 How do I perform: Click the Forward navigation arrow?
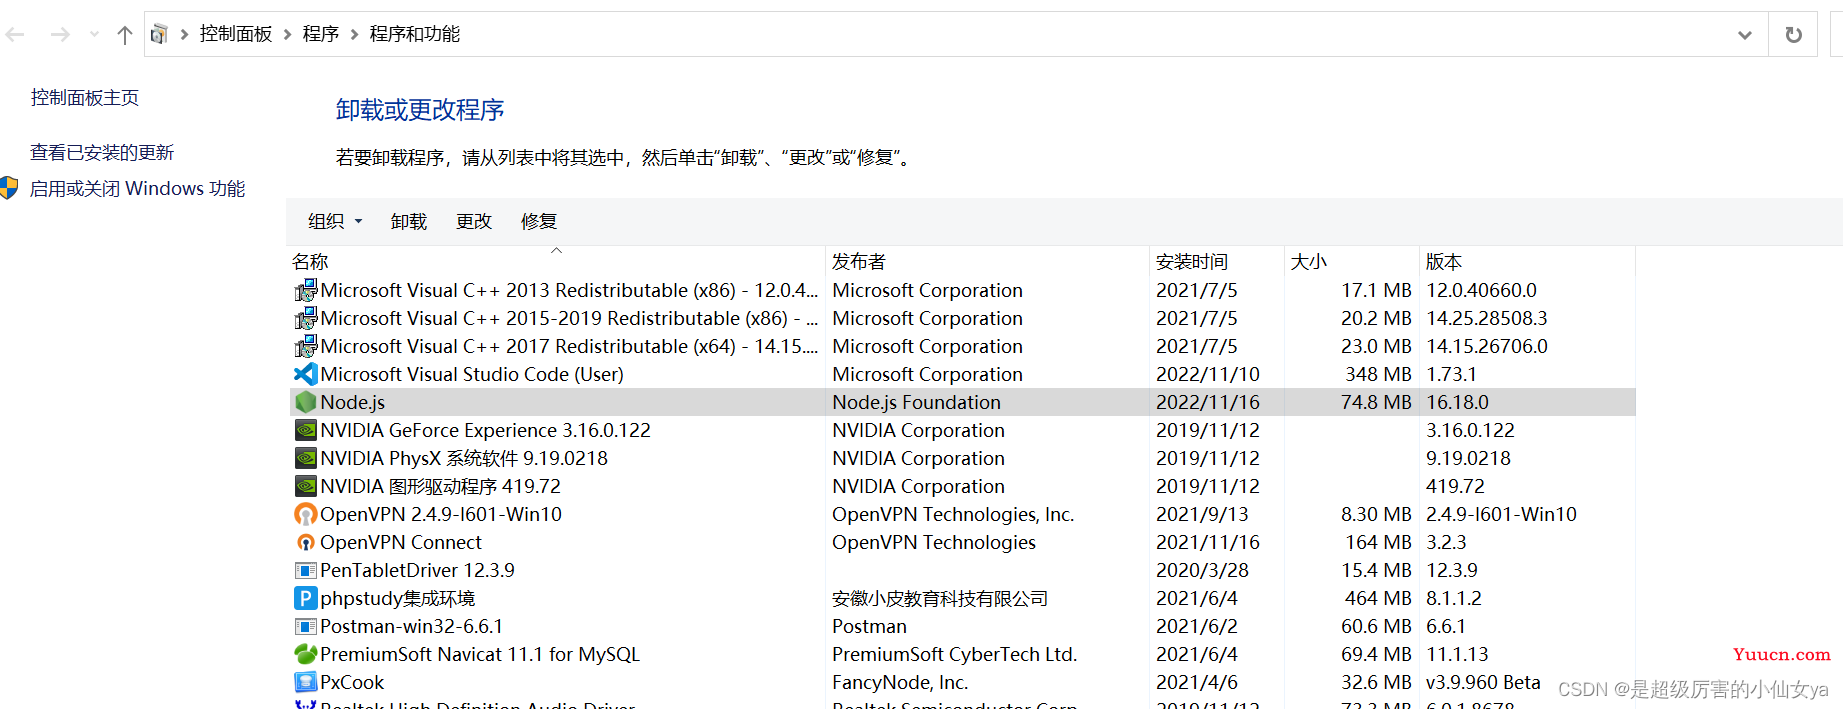point(60,35)
